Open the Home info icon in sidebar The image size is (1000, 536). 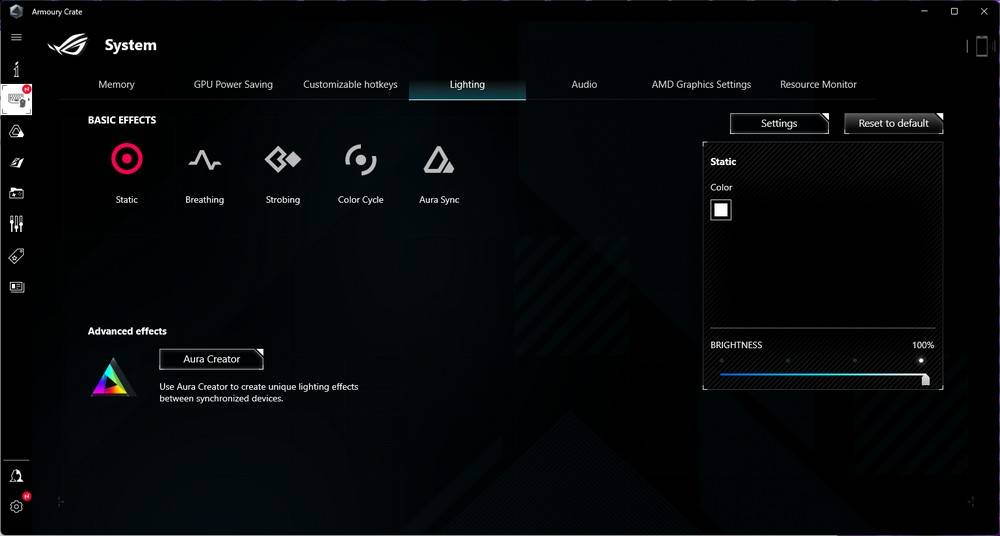(x=17, y=69)
